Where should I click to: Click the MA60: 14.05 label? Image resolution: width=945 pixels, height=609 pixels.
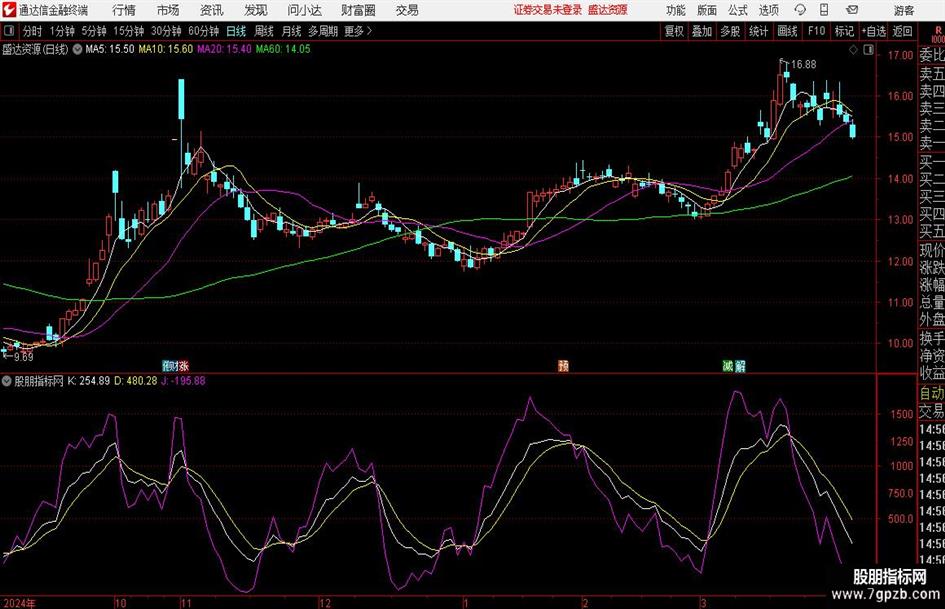pos(283,49)
